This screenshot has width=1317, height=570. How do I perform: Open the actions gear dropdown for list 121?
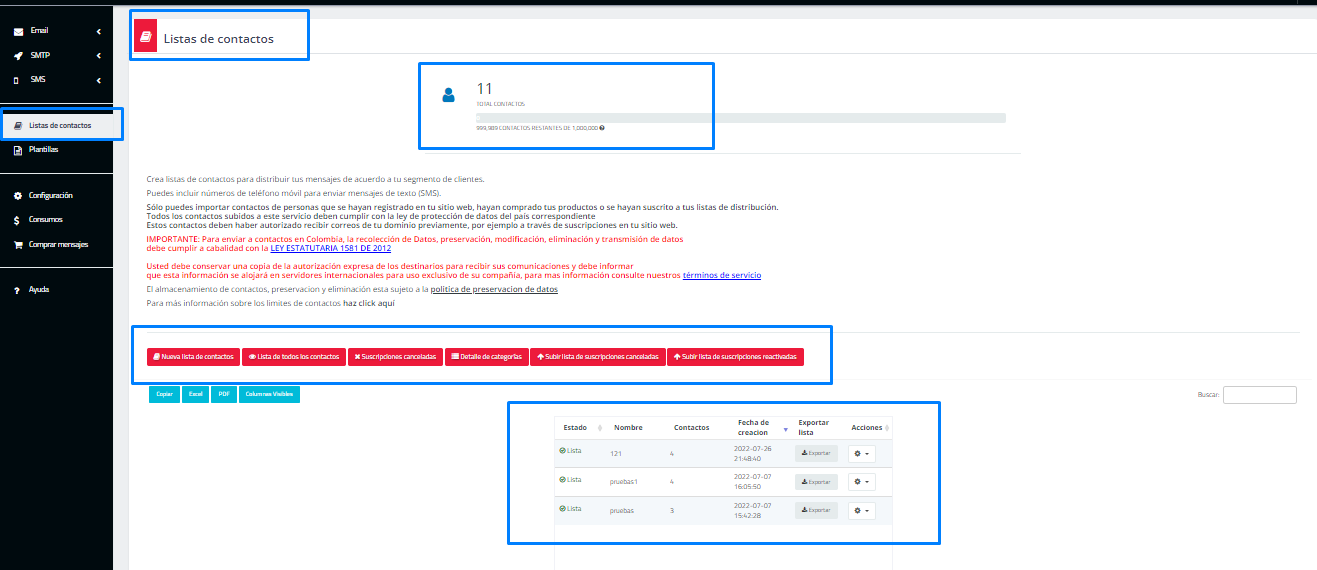pos(860,453)
